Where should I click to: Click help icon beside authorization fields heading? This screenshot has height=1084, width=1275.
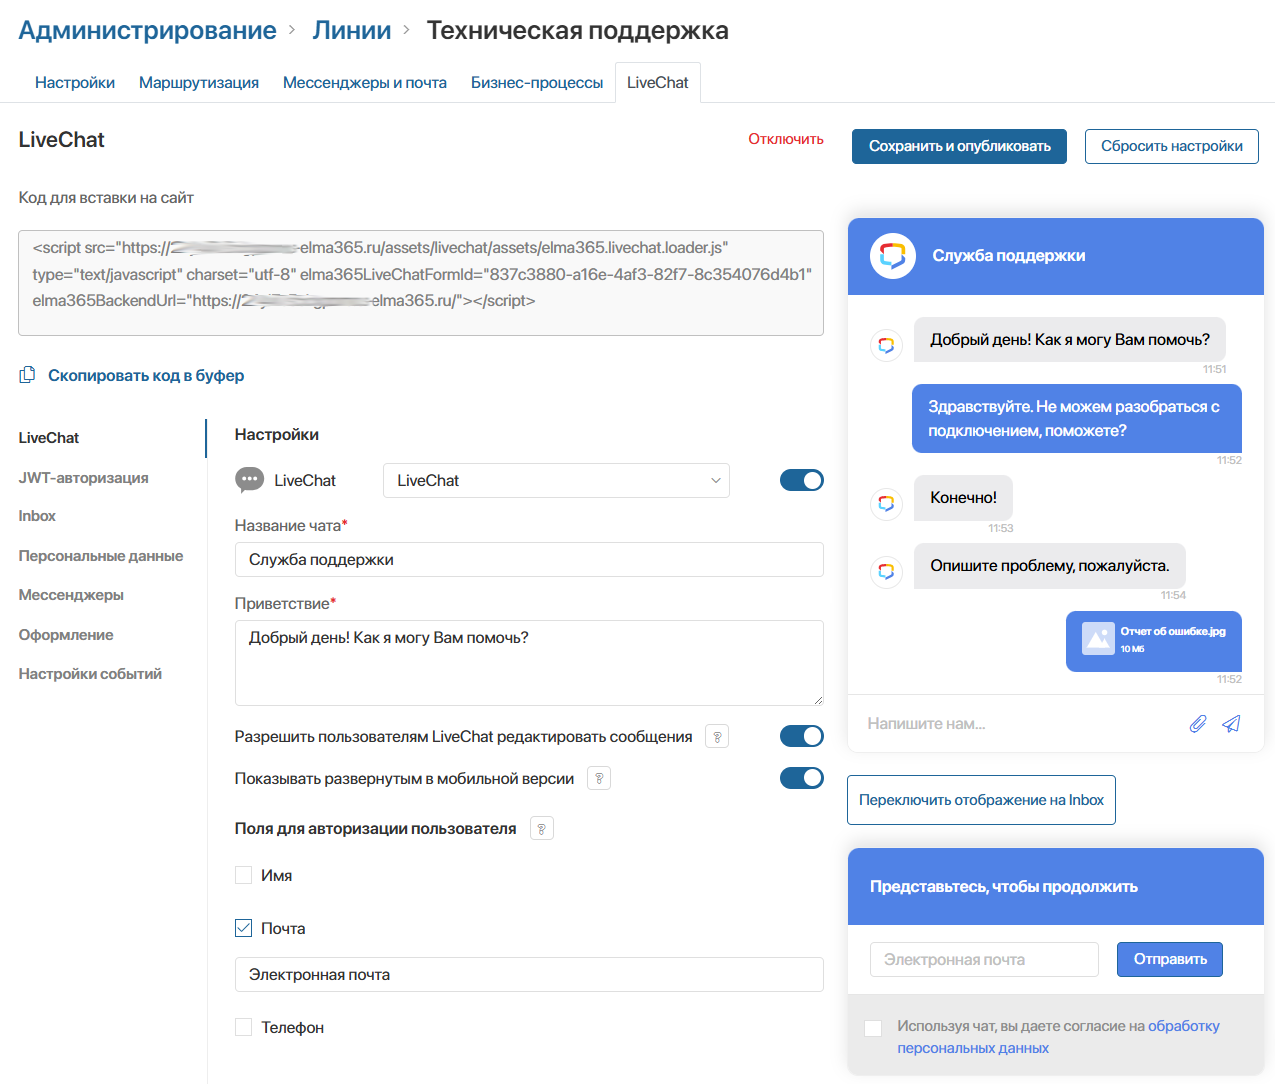tap(542, 828)
